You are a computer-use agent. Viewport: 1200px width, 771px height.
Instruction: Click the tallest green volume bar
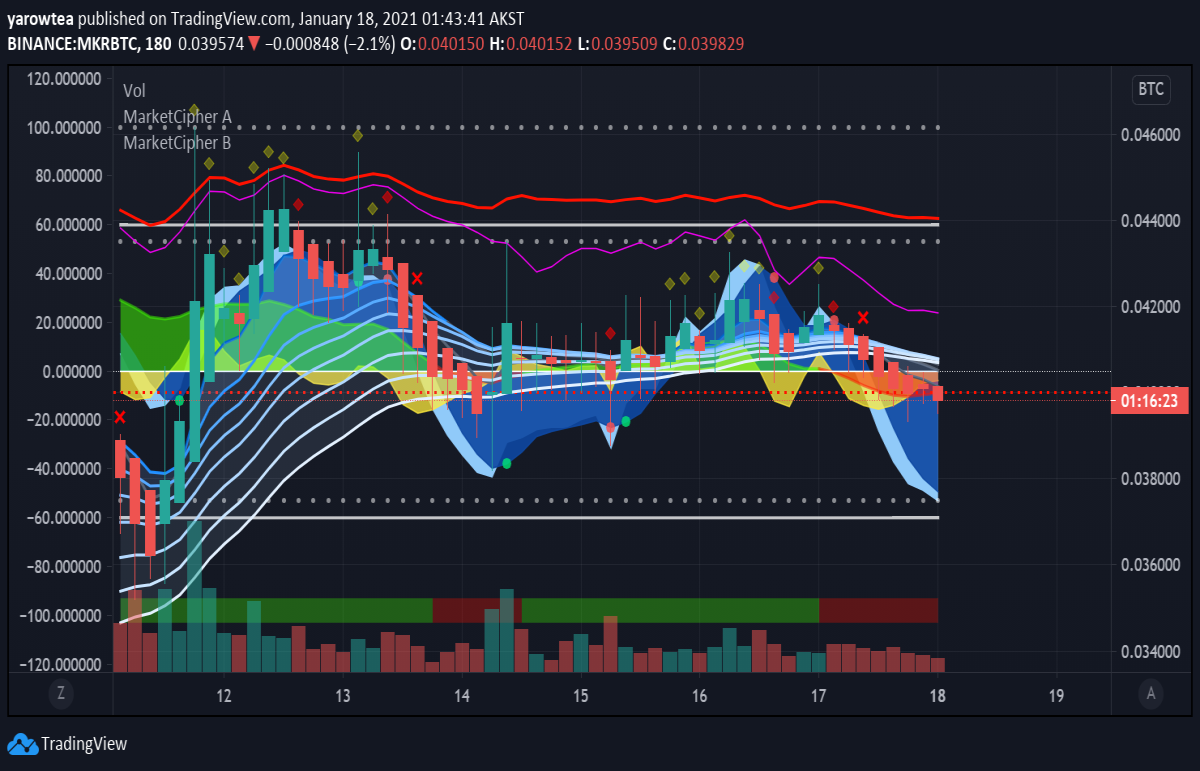point(194,596)
